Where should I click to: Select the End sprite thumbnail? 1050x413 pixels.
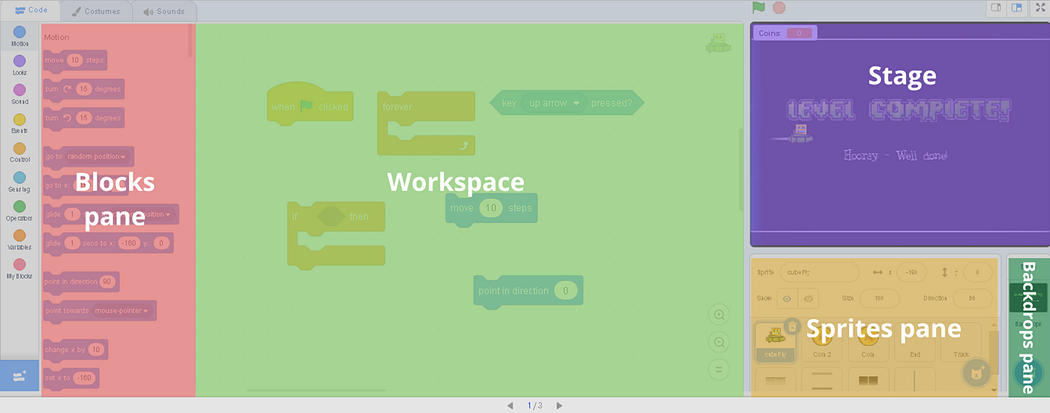(x=915, y=343)
